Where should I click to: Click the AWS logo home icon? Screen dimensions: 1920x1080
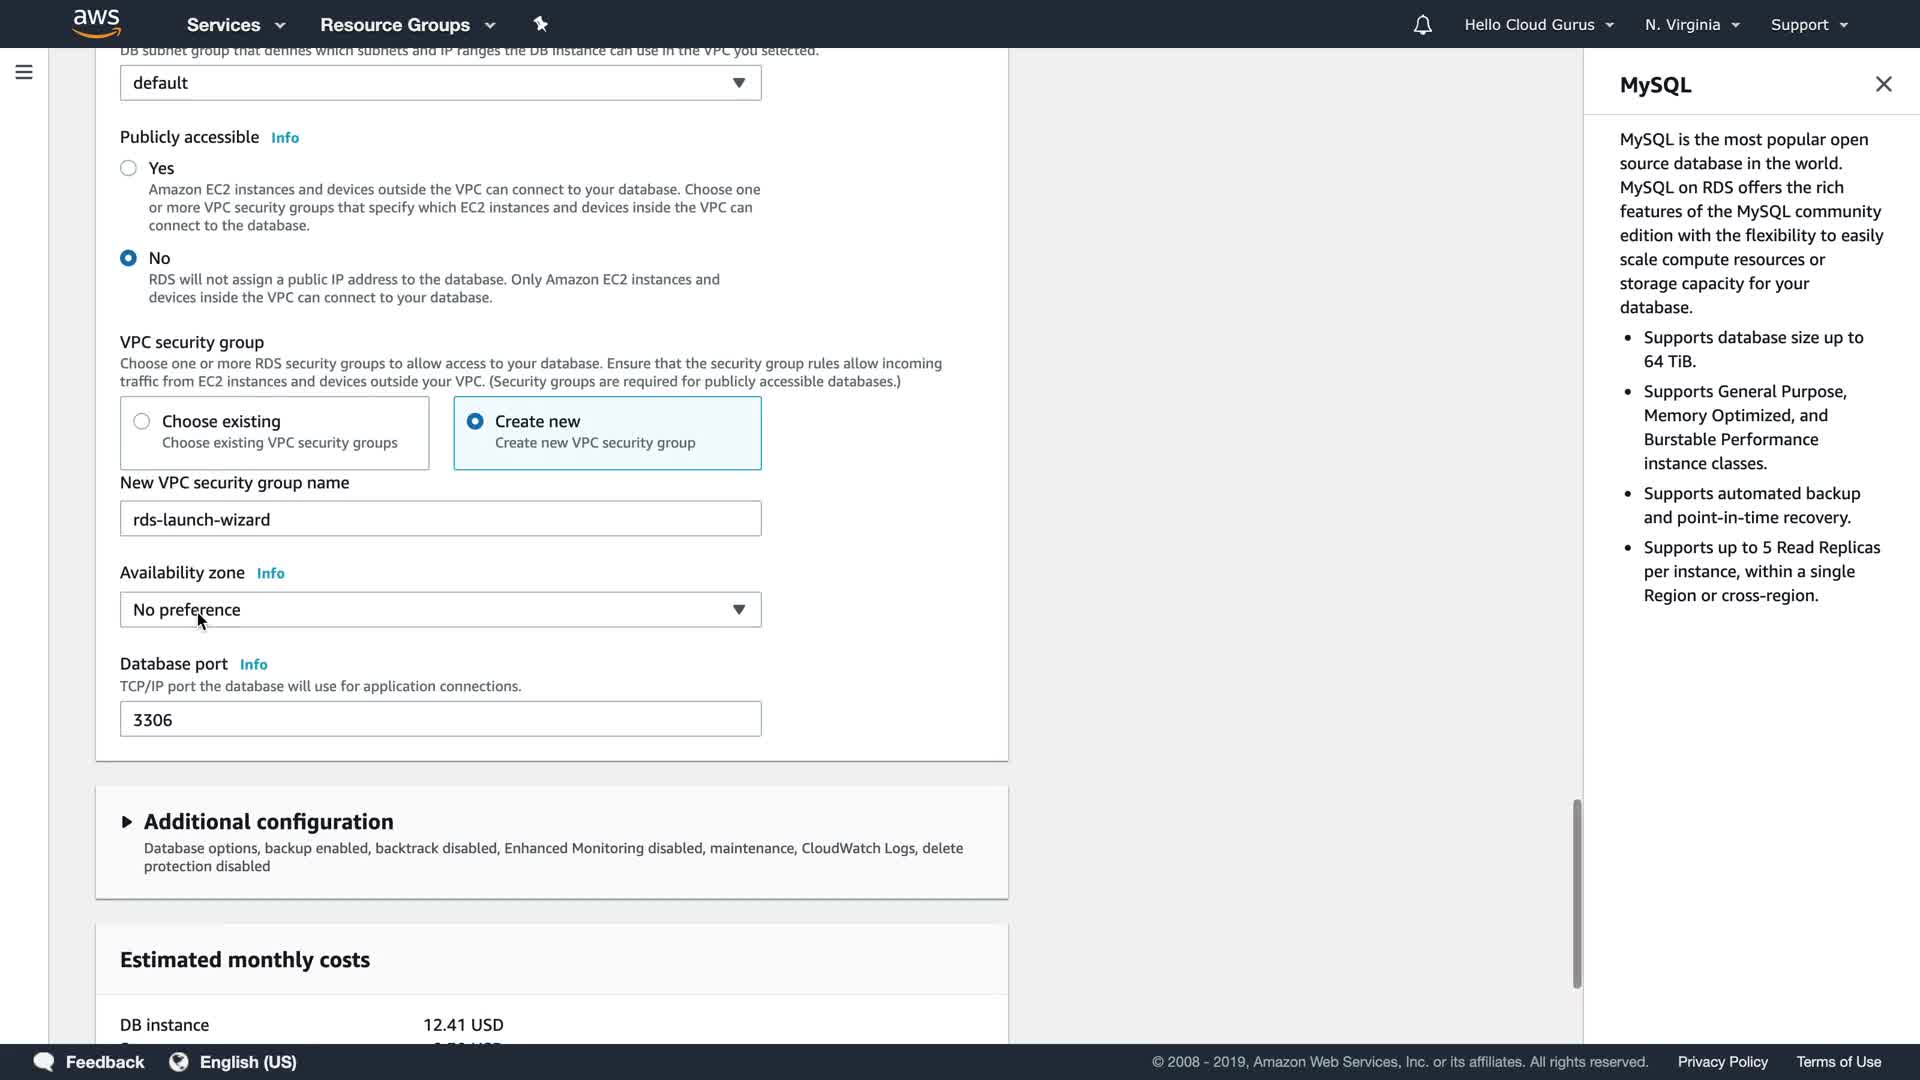pyautogui.click(x=96, y=23)
